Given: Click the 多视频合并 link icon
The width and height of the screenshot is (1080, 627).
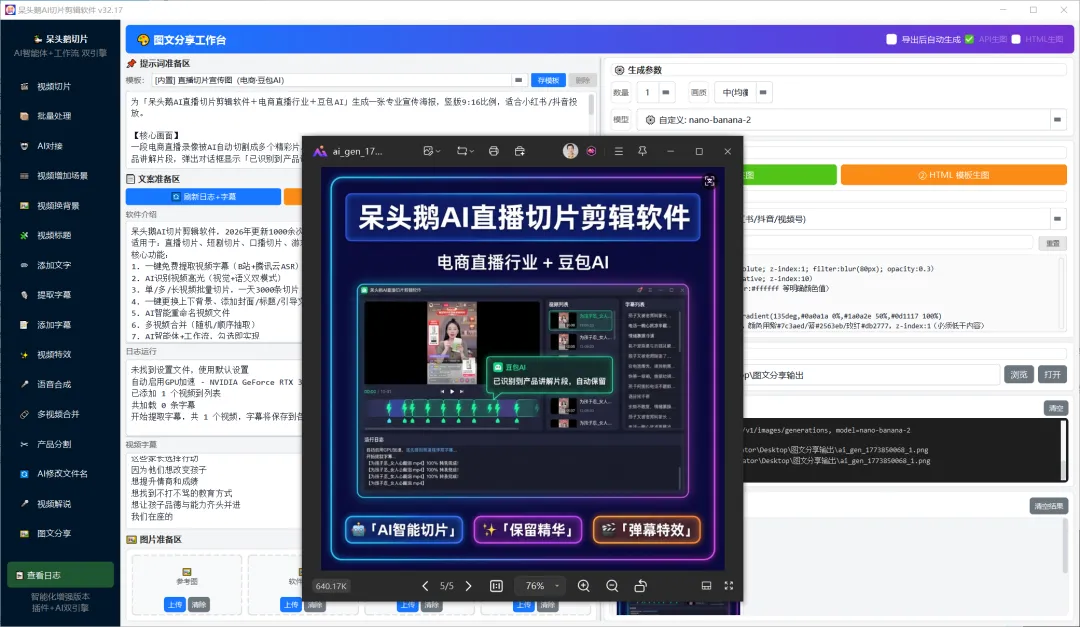Looking at the screenshot, I should click(x=24, y=414).
